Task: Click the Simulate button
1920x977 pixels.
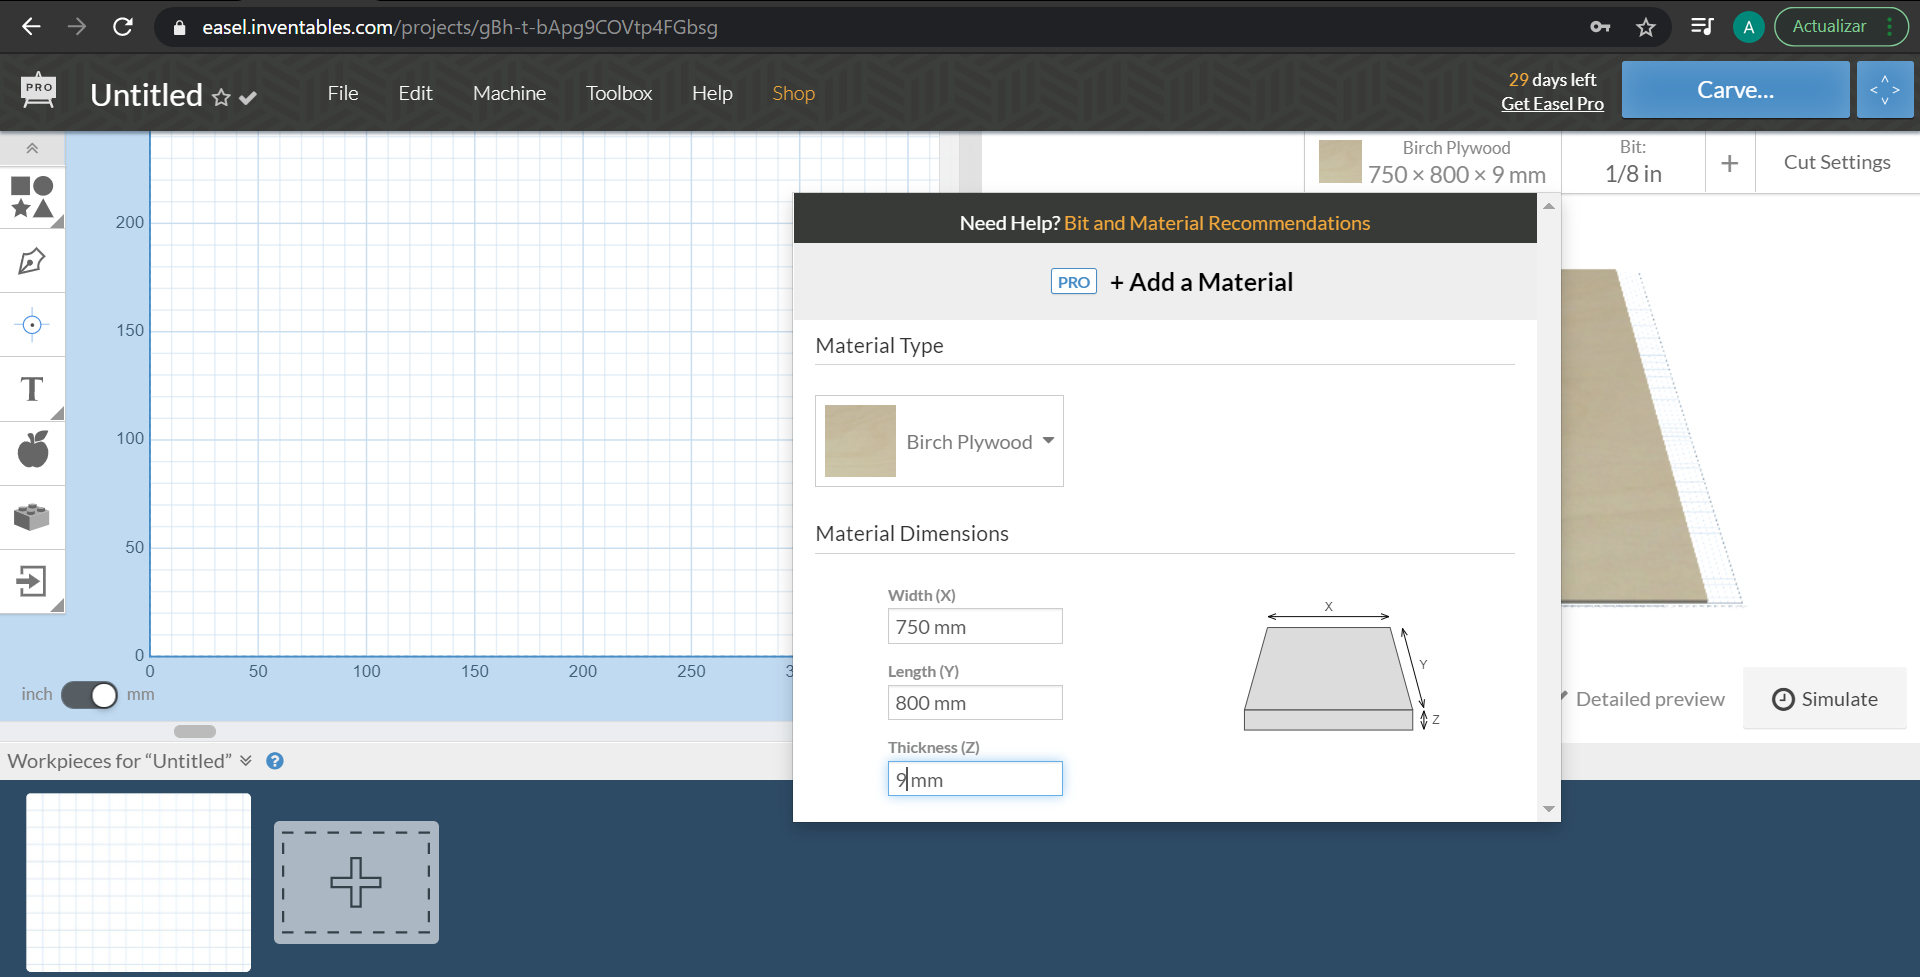Action: pos(1825,699)
